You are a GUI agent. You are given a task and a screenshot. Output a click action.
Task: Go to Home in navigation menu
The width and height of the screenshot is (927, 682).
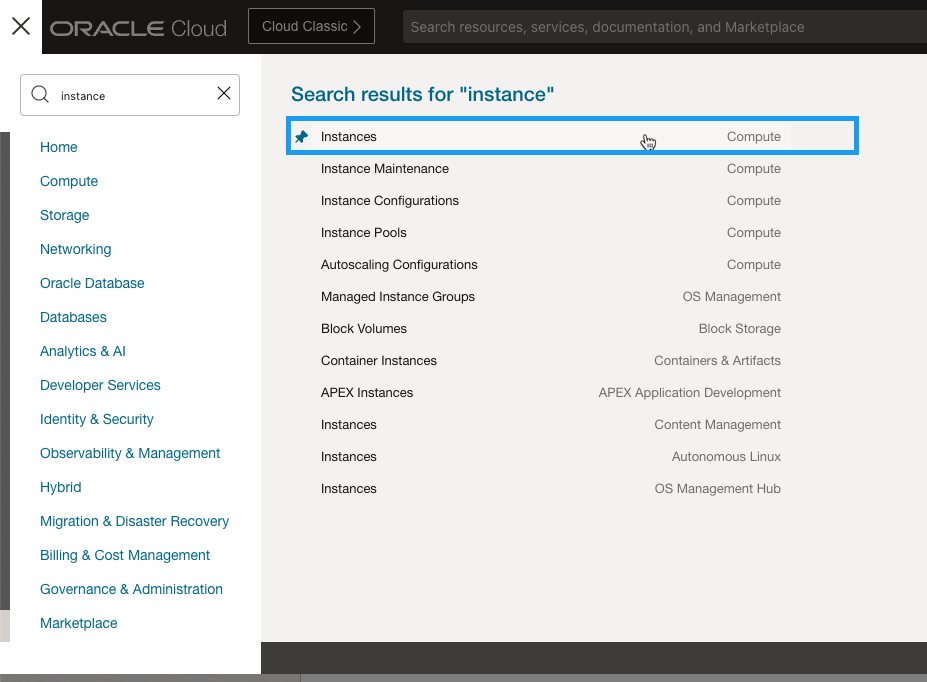point(59,147)
